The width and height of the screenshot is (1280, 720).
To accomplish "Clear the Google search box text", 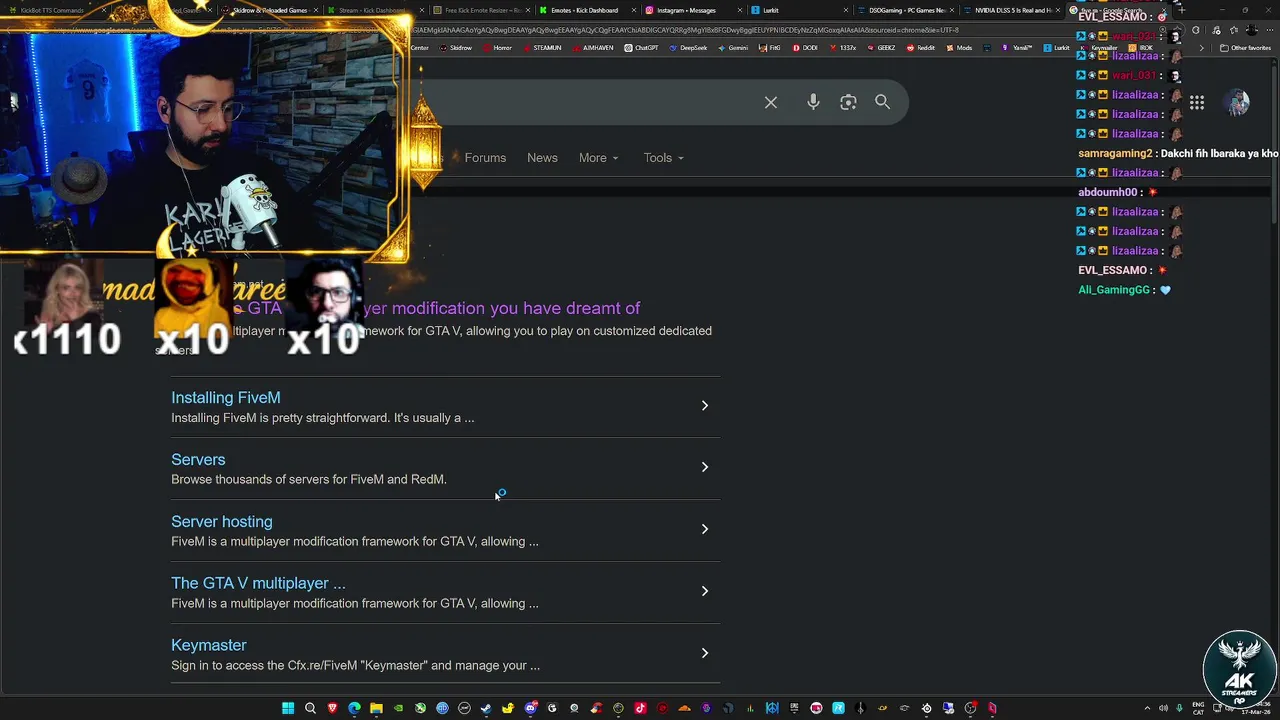I will tap(771, 102).
